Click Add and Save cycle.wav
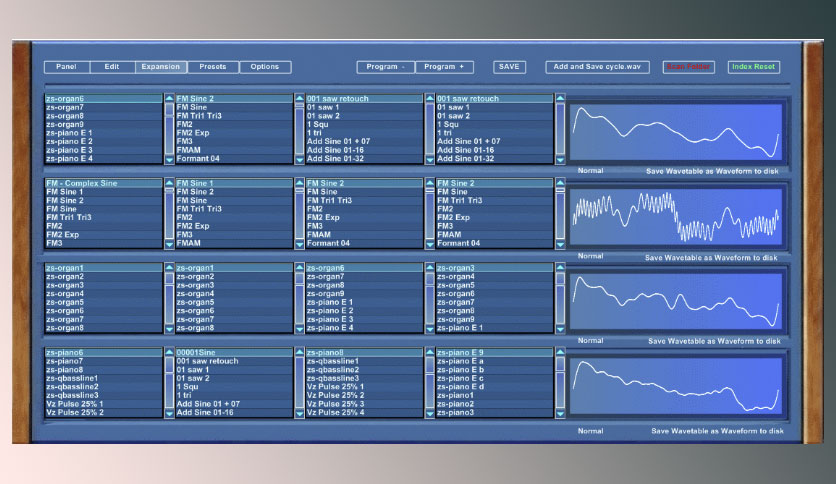This screenshot has width=836, height=484. [597, 67]
